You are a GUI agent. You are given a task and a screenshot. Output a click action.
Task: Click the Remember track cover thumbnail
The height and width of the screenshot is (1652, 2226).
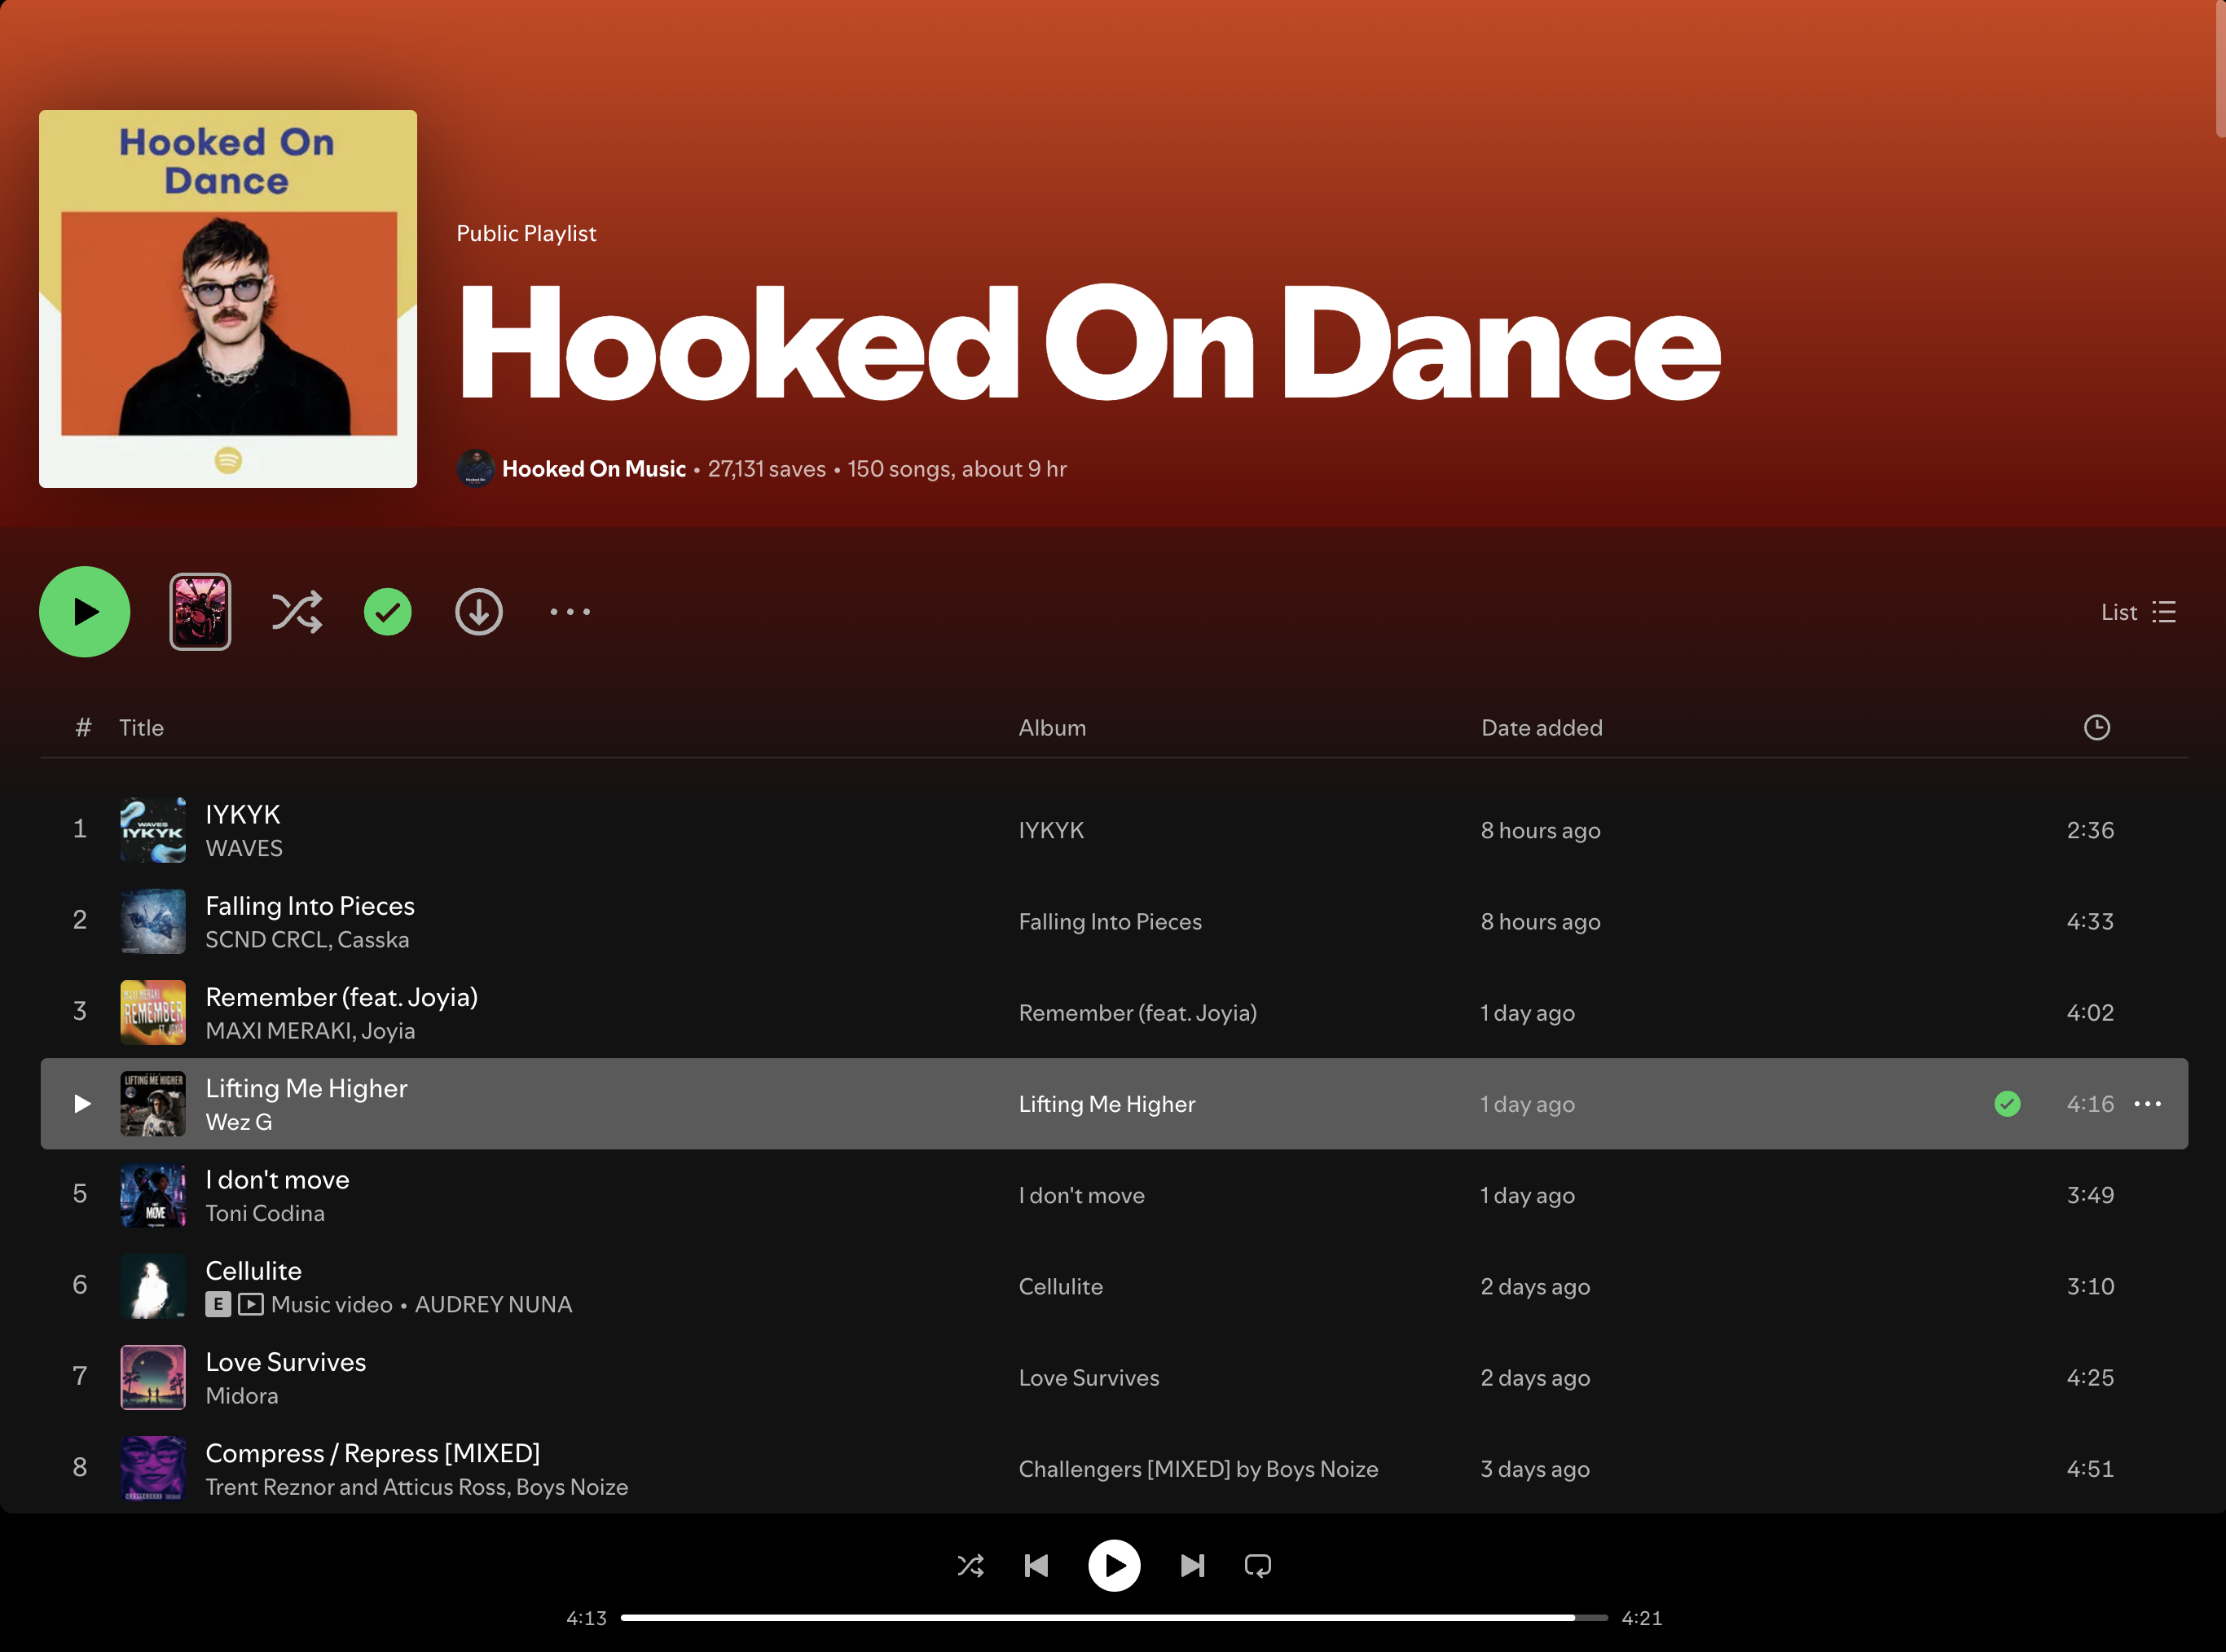coord(153,1012)
